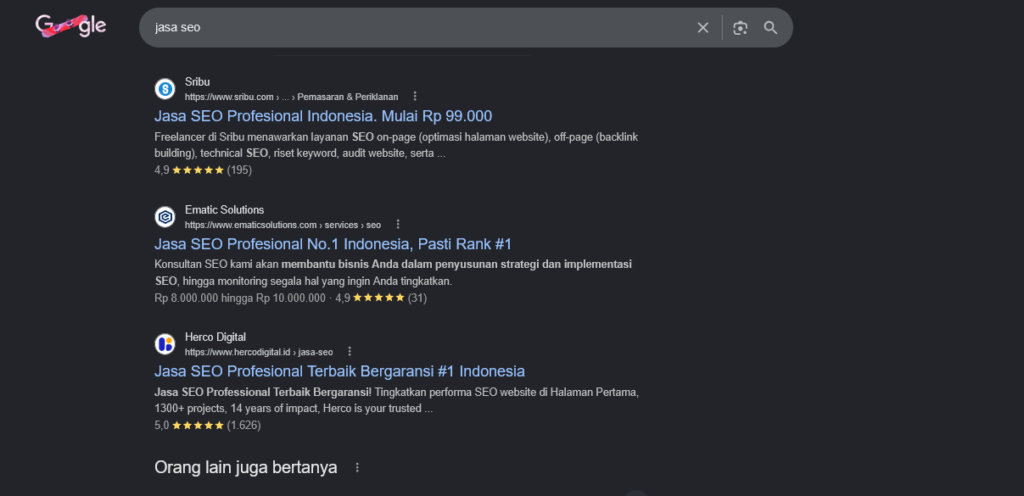The image size is (1024, 496).
Task: Click the 5,0 rating with (1.626) reviews
Action: [208, 426]
